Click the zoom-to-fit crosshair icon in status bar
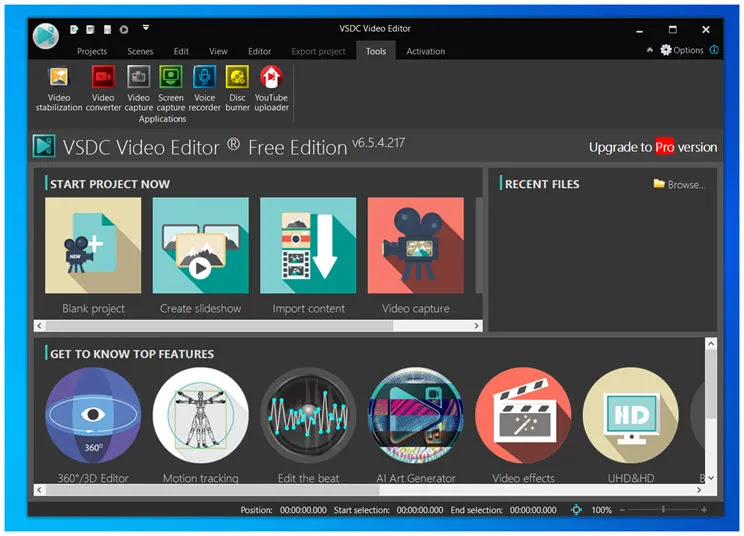 coord(576,510)
